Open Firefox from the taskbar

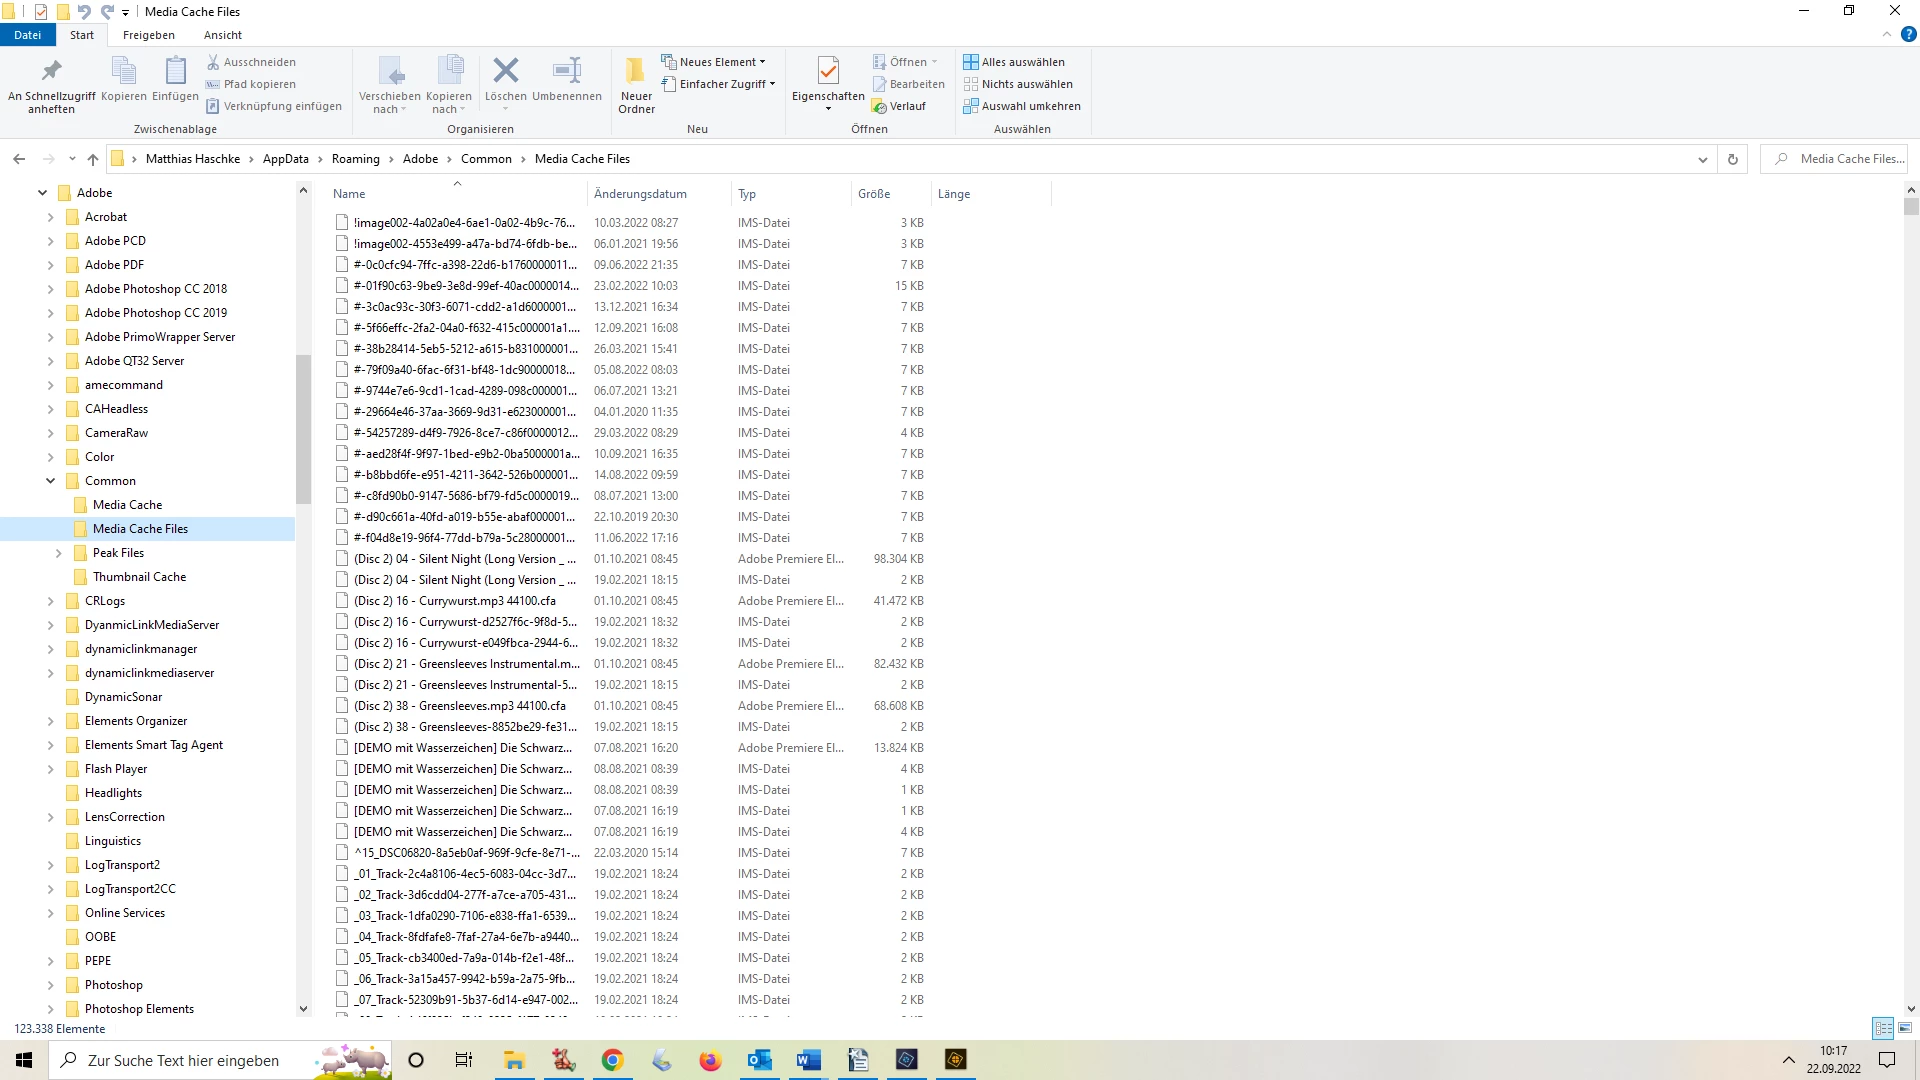pyautogui.click(x=710, y=1060)
